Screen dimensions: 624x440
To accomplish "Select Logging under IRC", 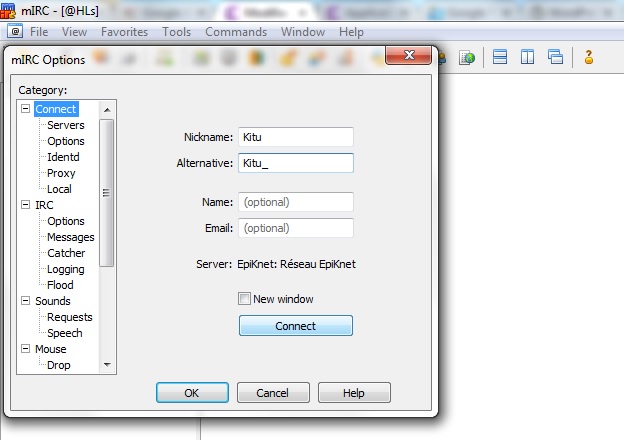I will (x=66, y=269).
